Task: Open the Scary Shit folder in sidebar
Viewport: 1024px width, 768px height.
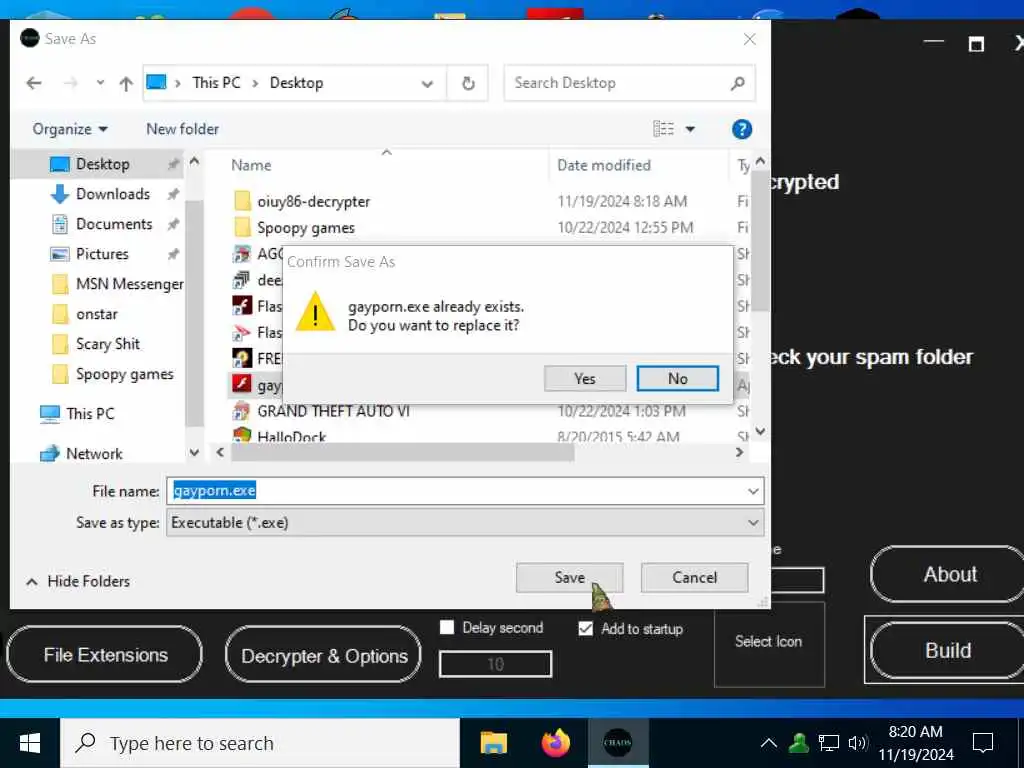Action: coord(108,344)
